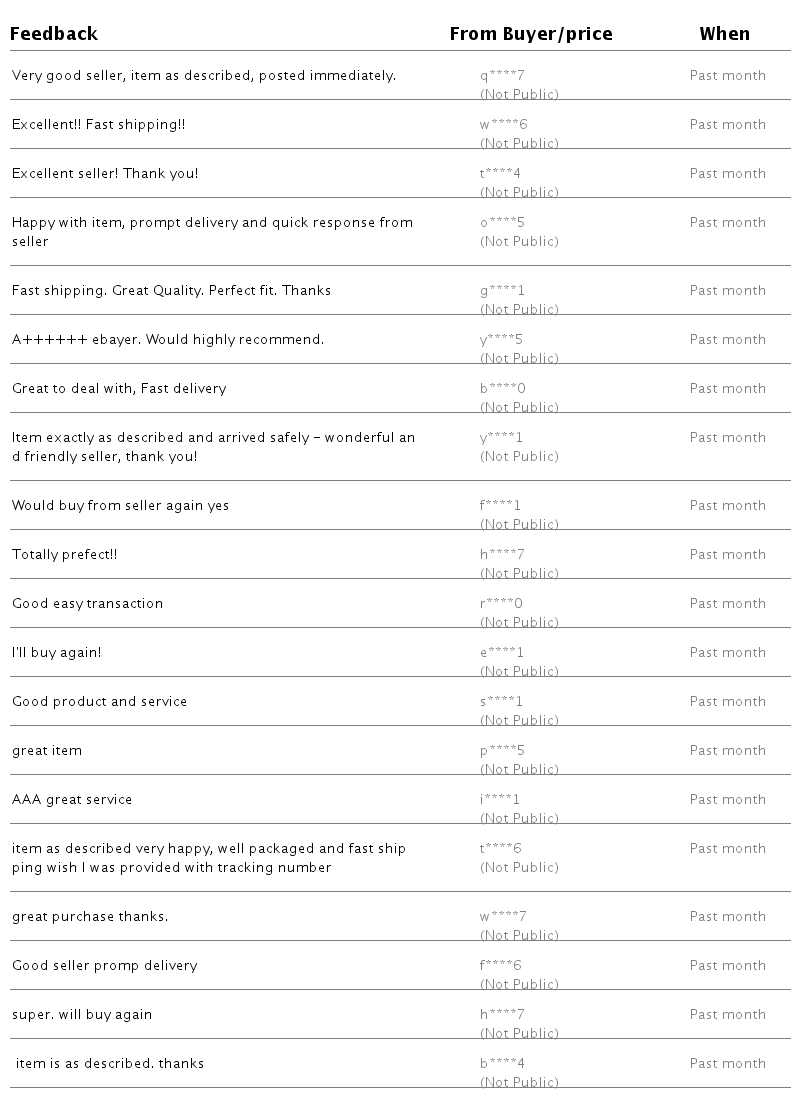
Task: Open buyer y****1 profile
Action: pyautogui.click(x=501, y=438)
